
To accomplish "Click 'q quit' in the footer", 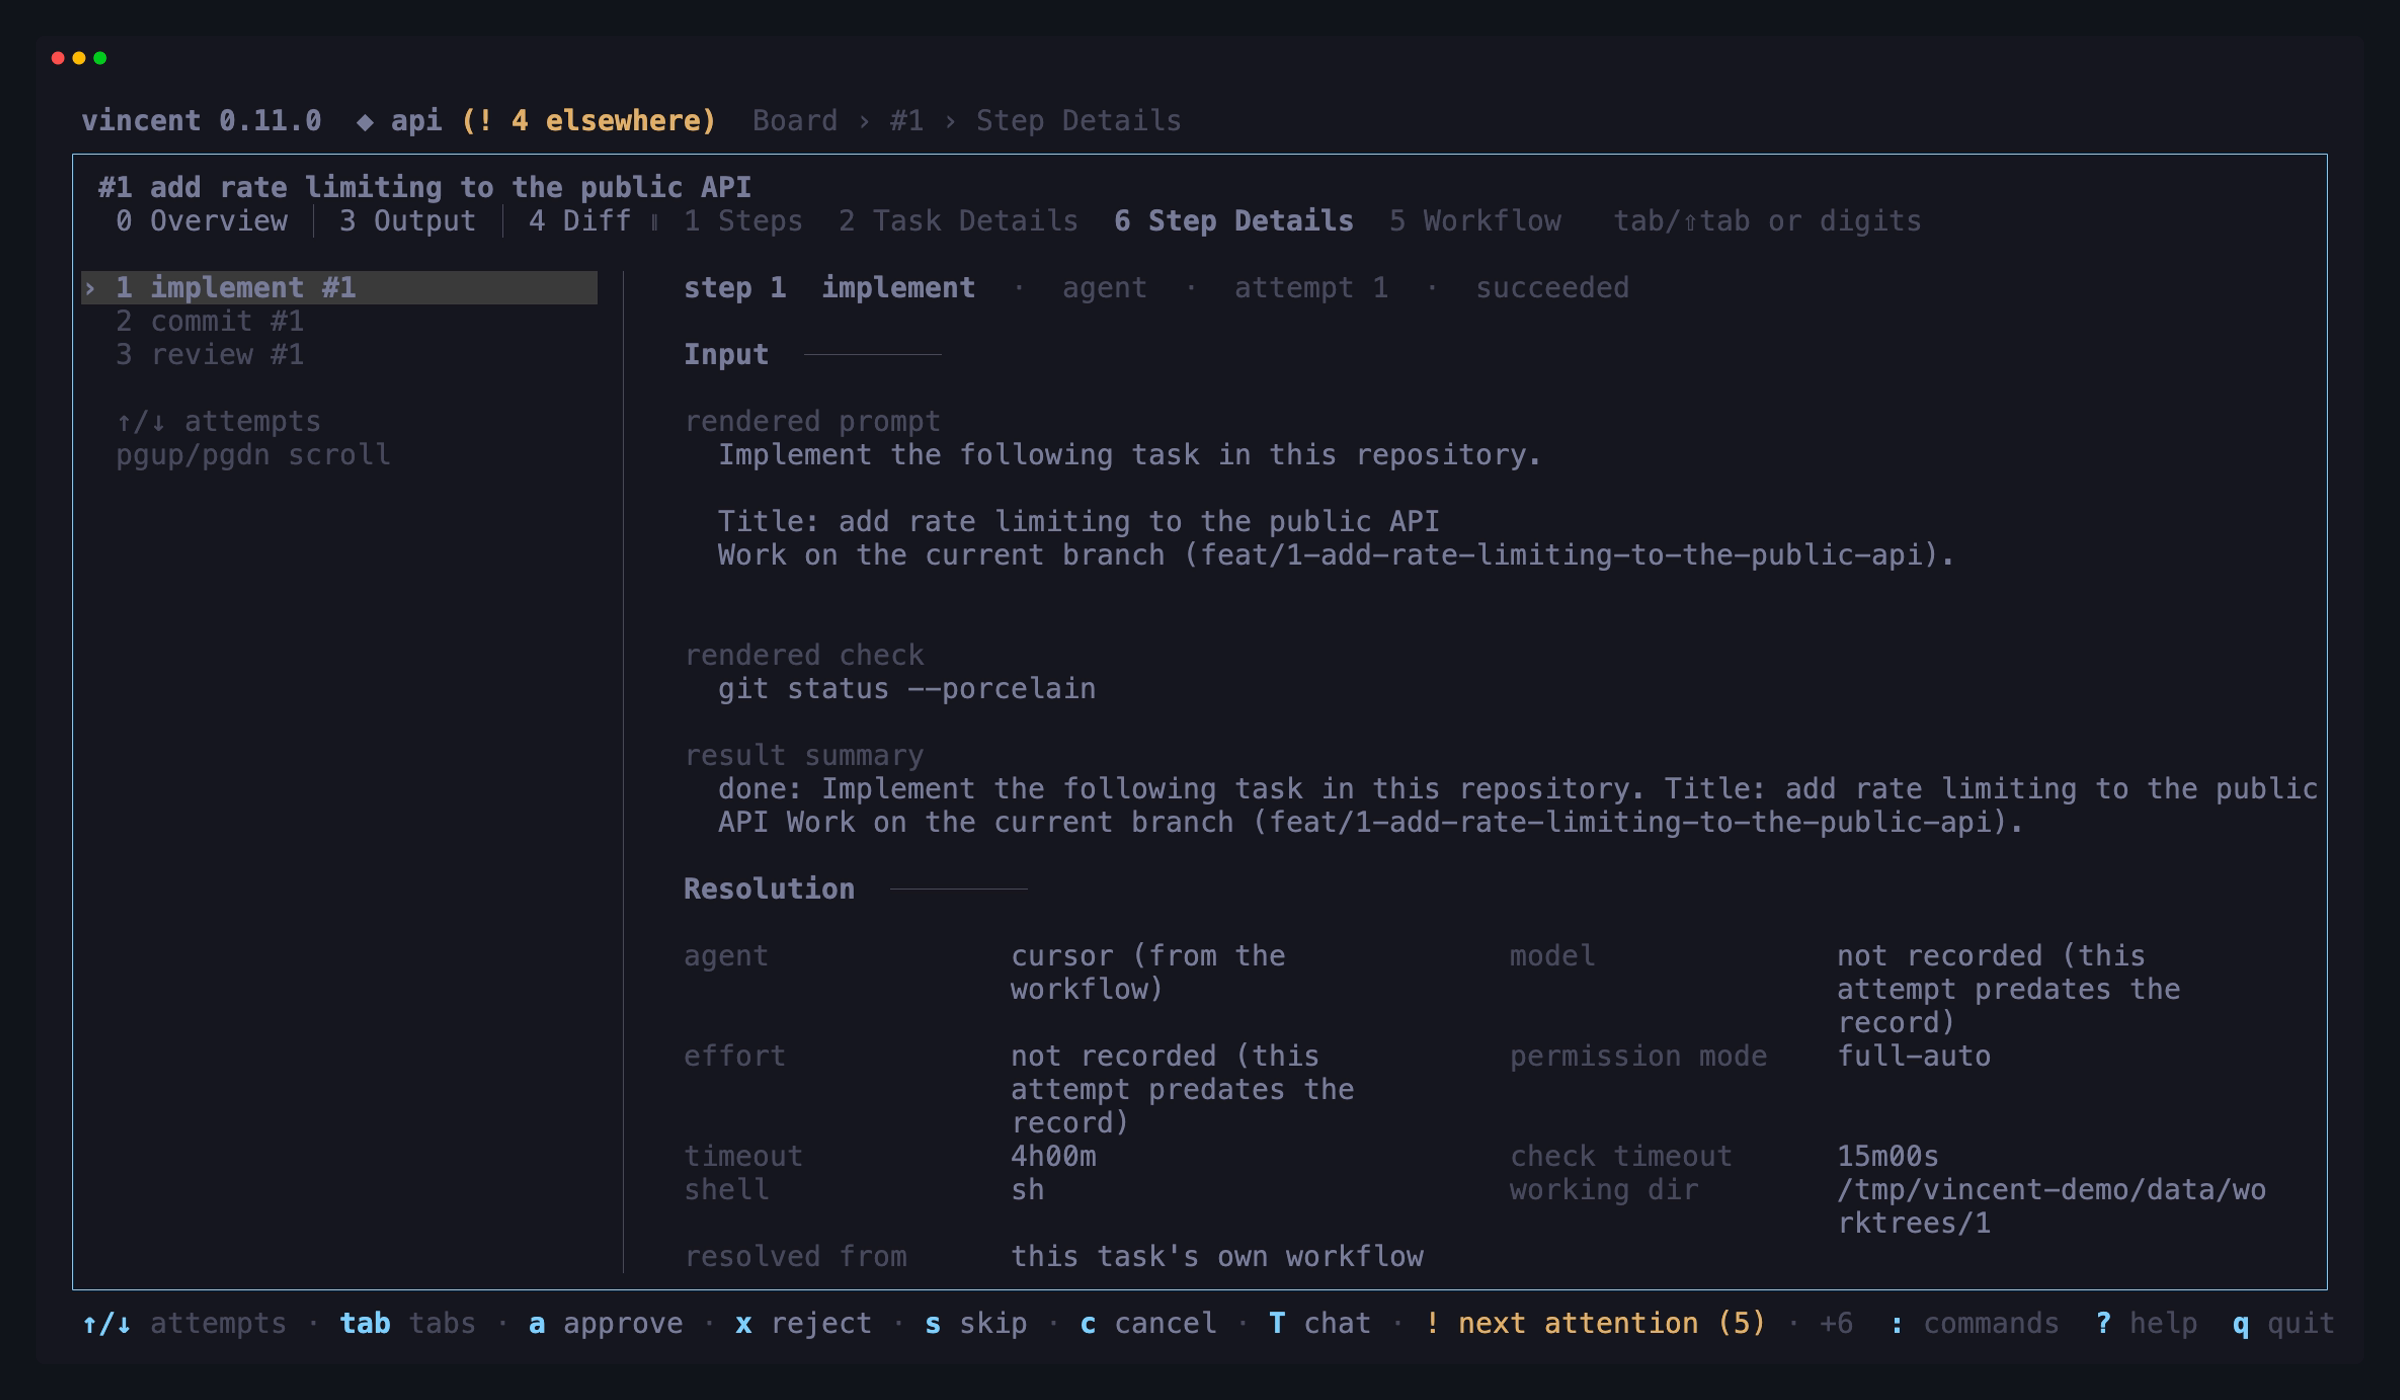I will 2284,1324.
